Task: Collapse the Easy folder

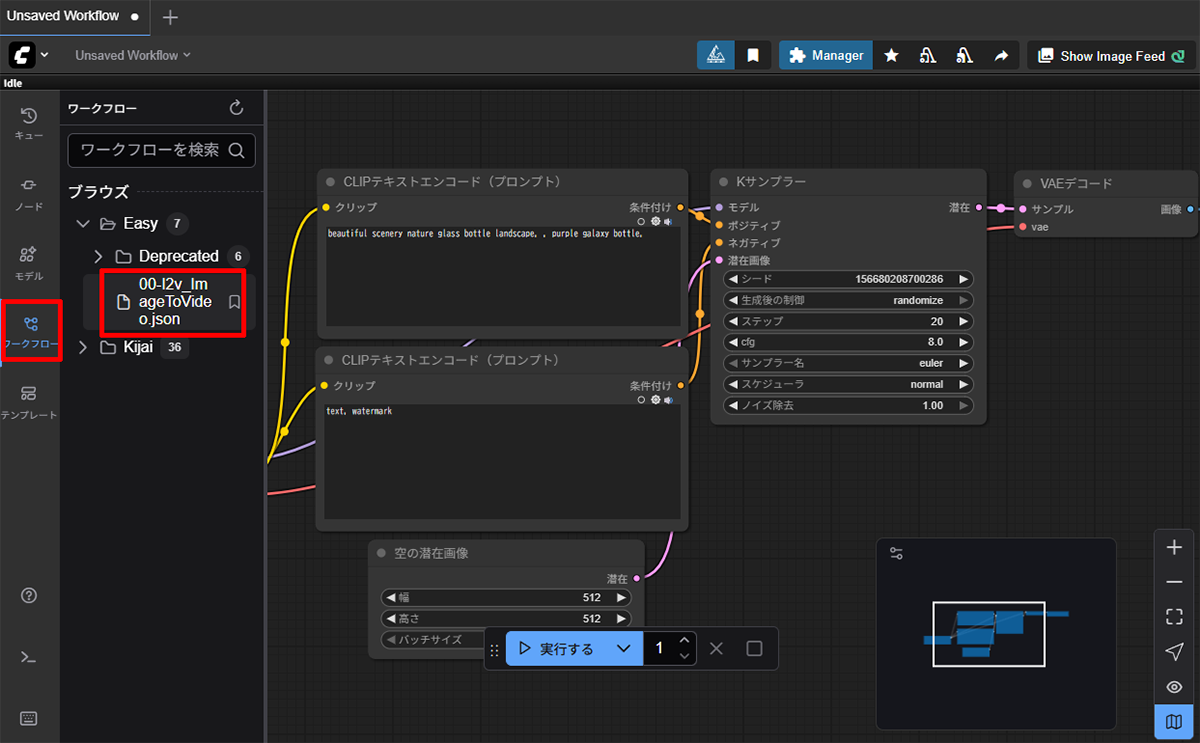Action: (83, 223)
